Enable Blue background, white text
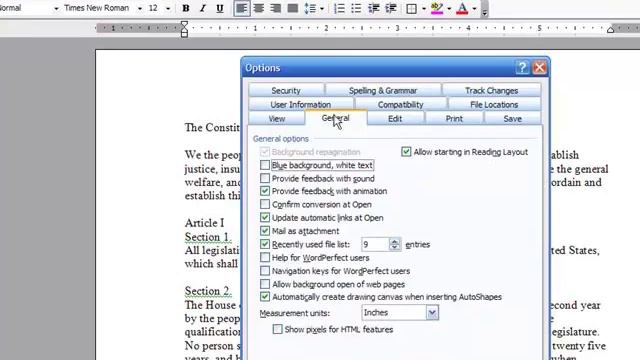Viewport: 640px width, 360px height. [265, 165]
